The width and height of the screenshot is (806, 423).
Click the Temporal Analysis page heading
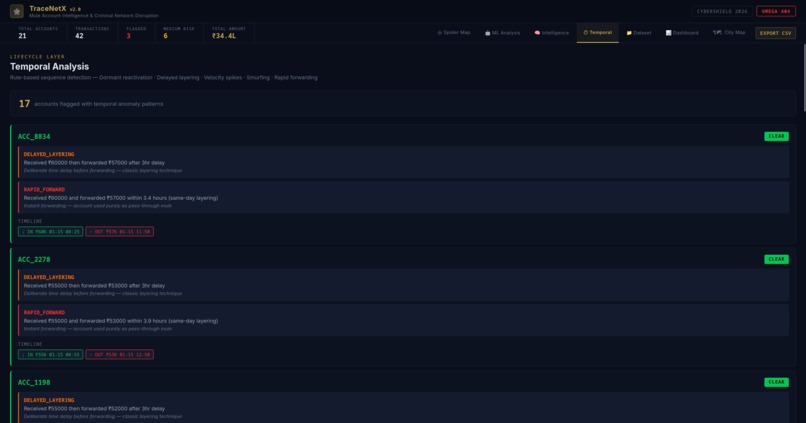[49, 66]
